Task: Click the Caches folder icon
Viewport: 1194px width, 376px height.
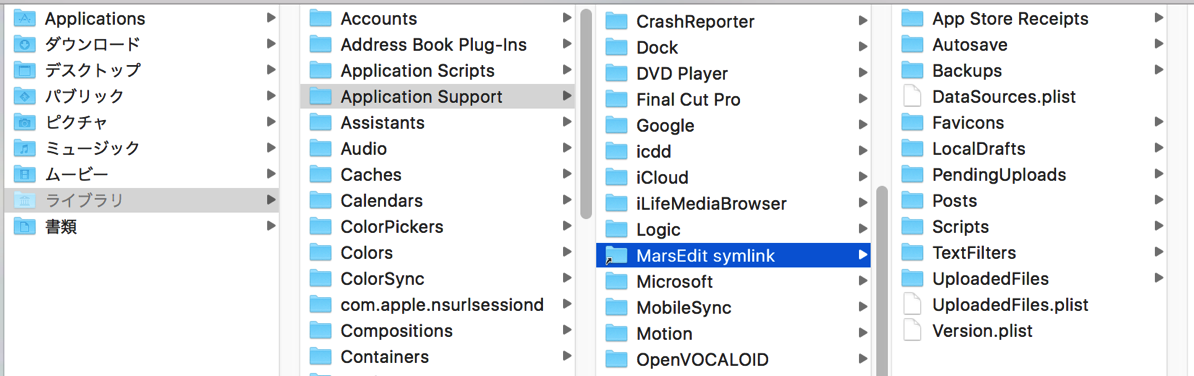Action: (321, 174)
